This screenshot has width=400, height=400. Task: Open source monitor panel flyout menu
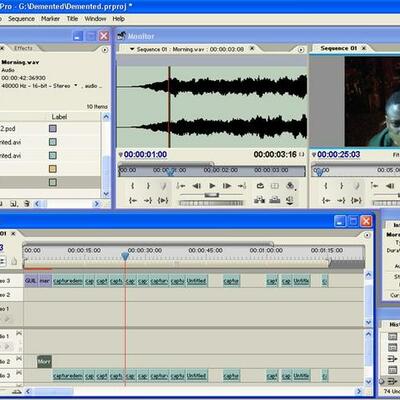[301, 50]
